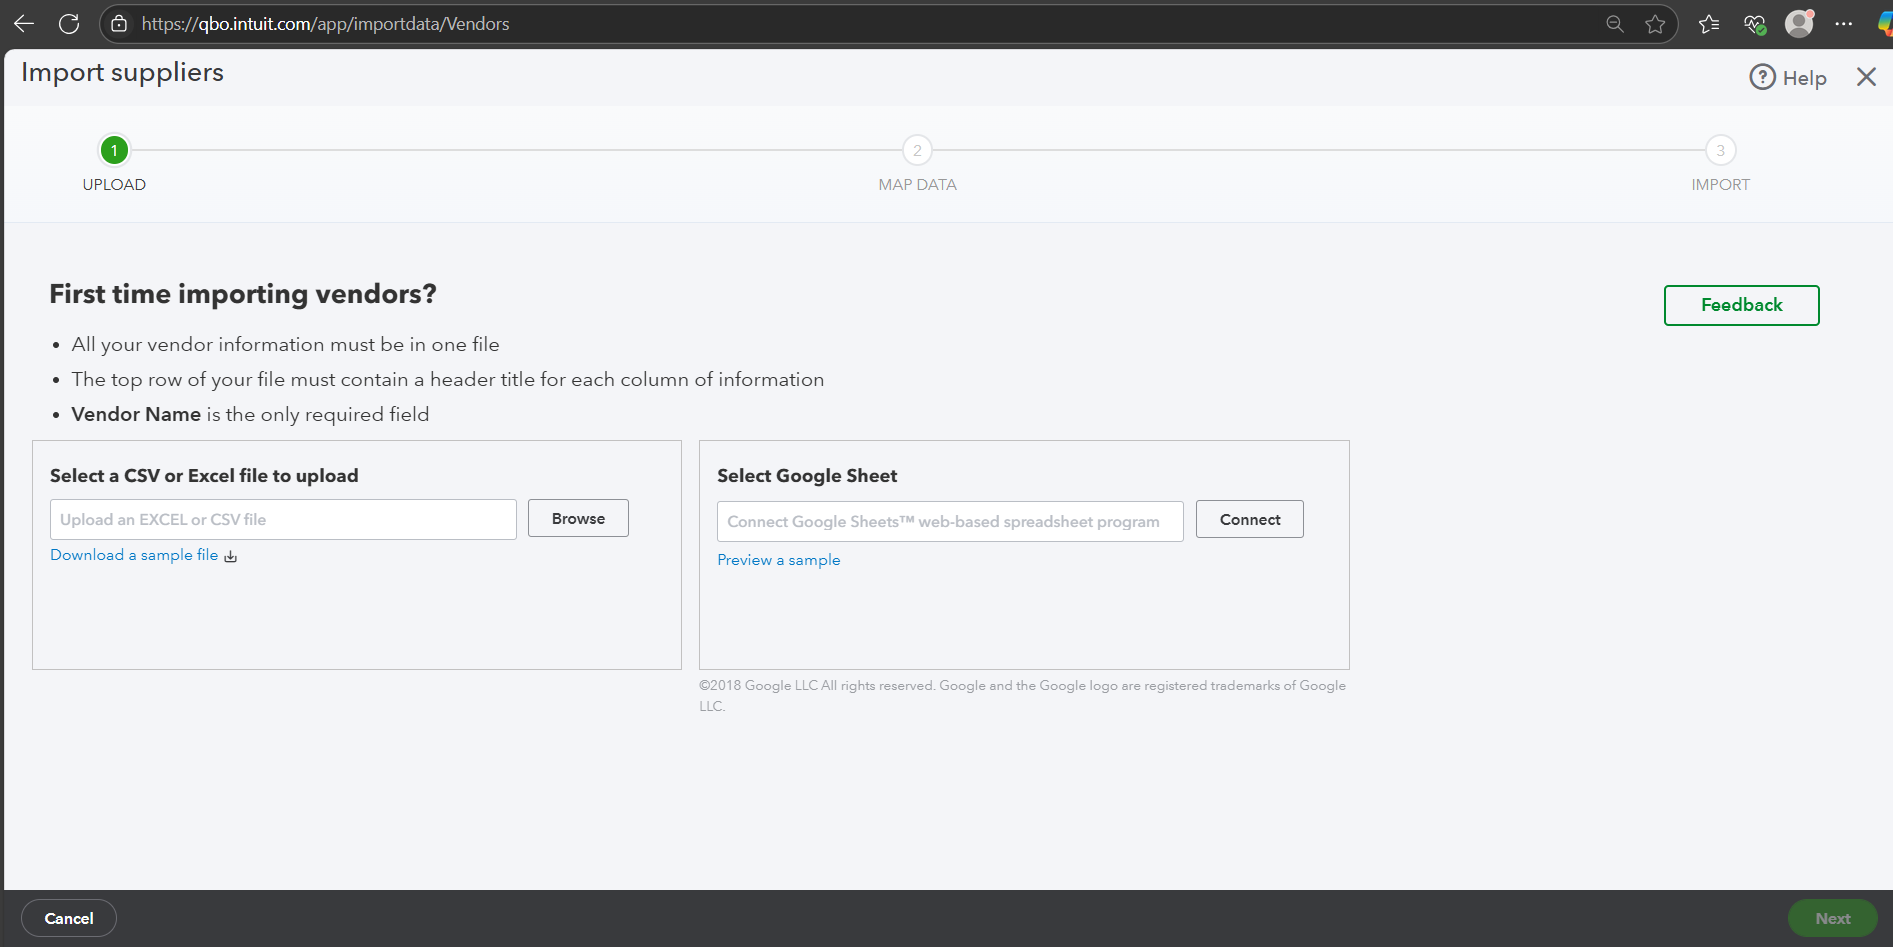Select the Map Data step circle
This screenshot has width=1893, height=947.
coord(917,151)
